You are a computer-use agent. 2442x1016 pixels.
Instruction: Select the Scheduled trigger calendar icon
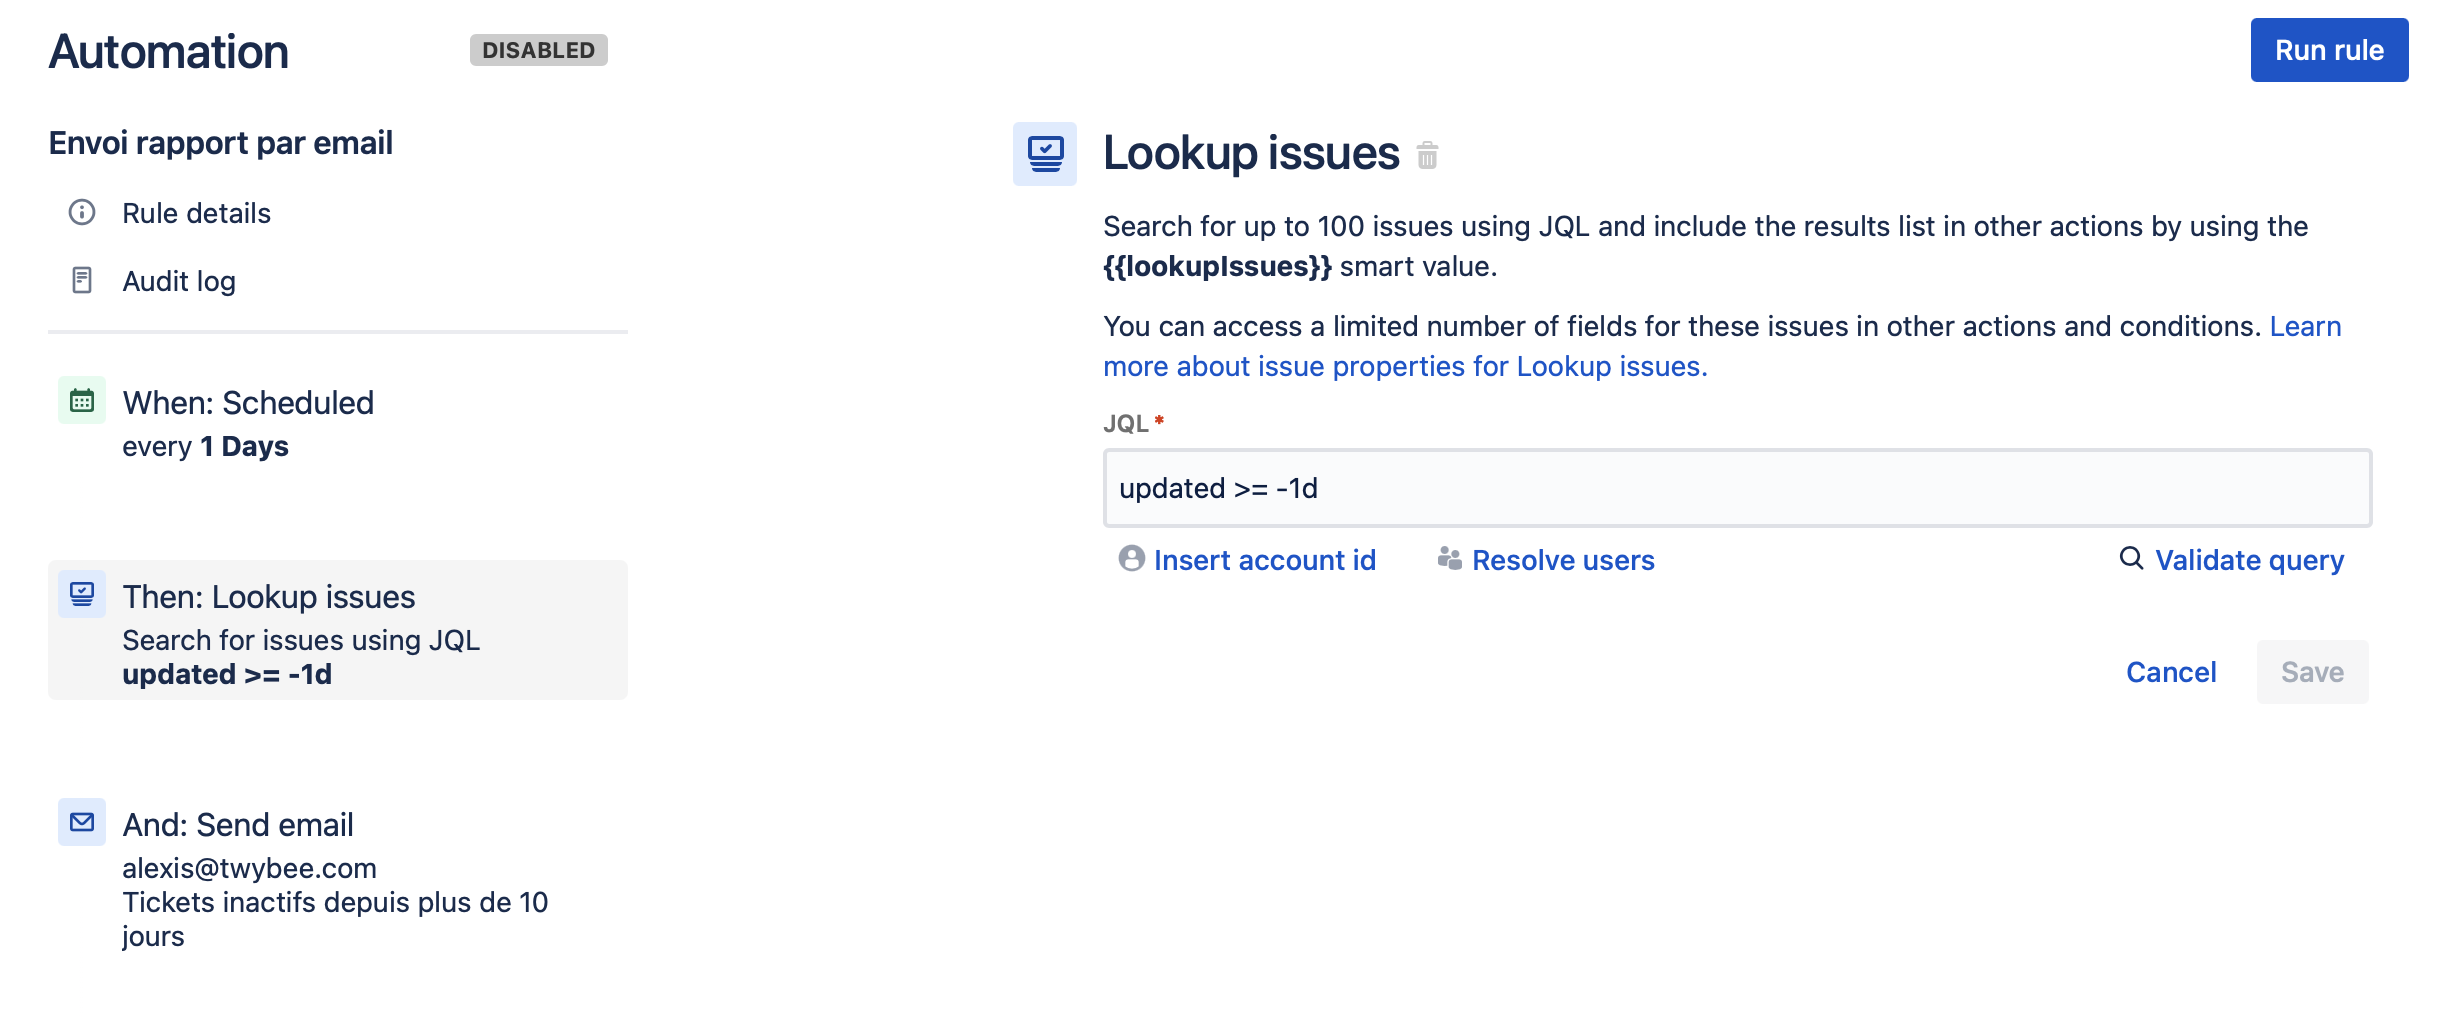point(82,401)
